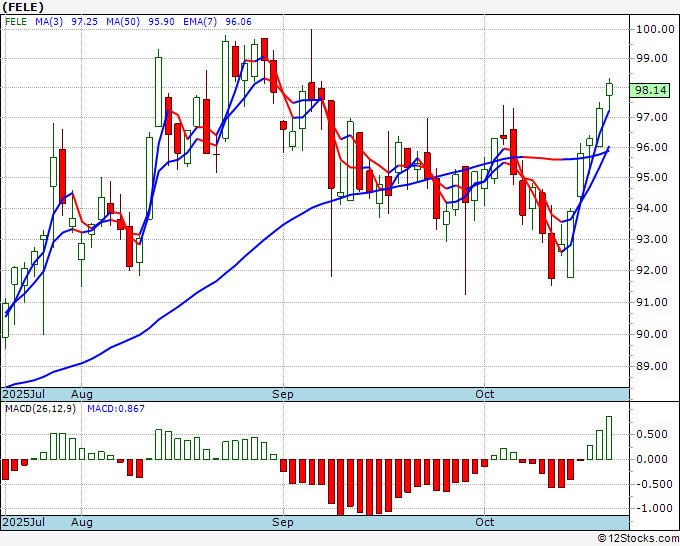Click the MA(50) value 95.90
This screenshot has width=680, height=546.
pyautogui.click(x=161, y=22)
